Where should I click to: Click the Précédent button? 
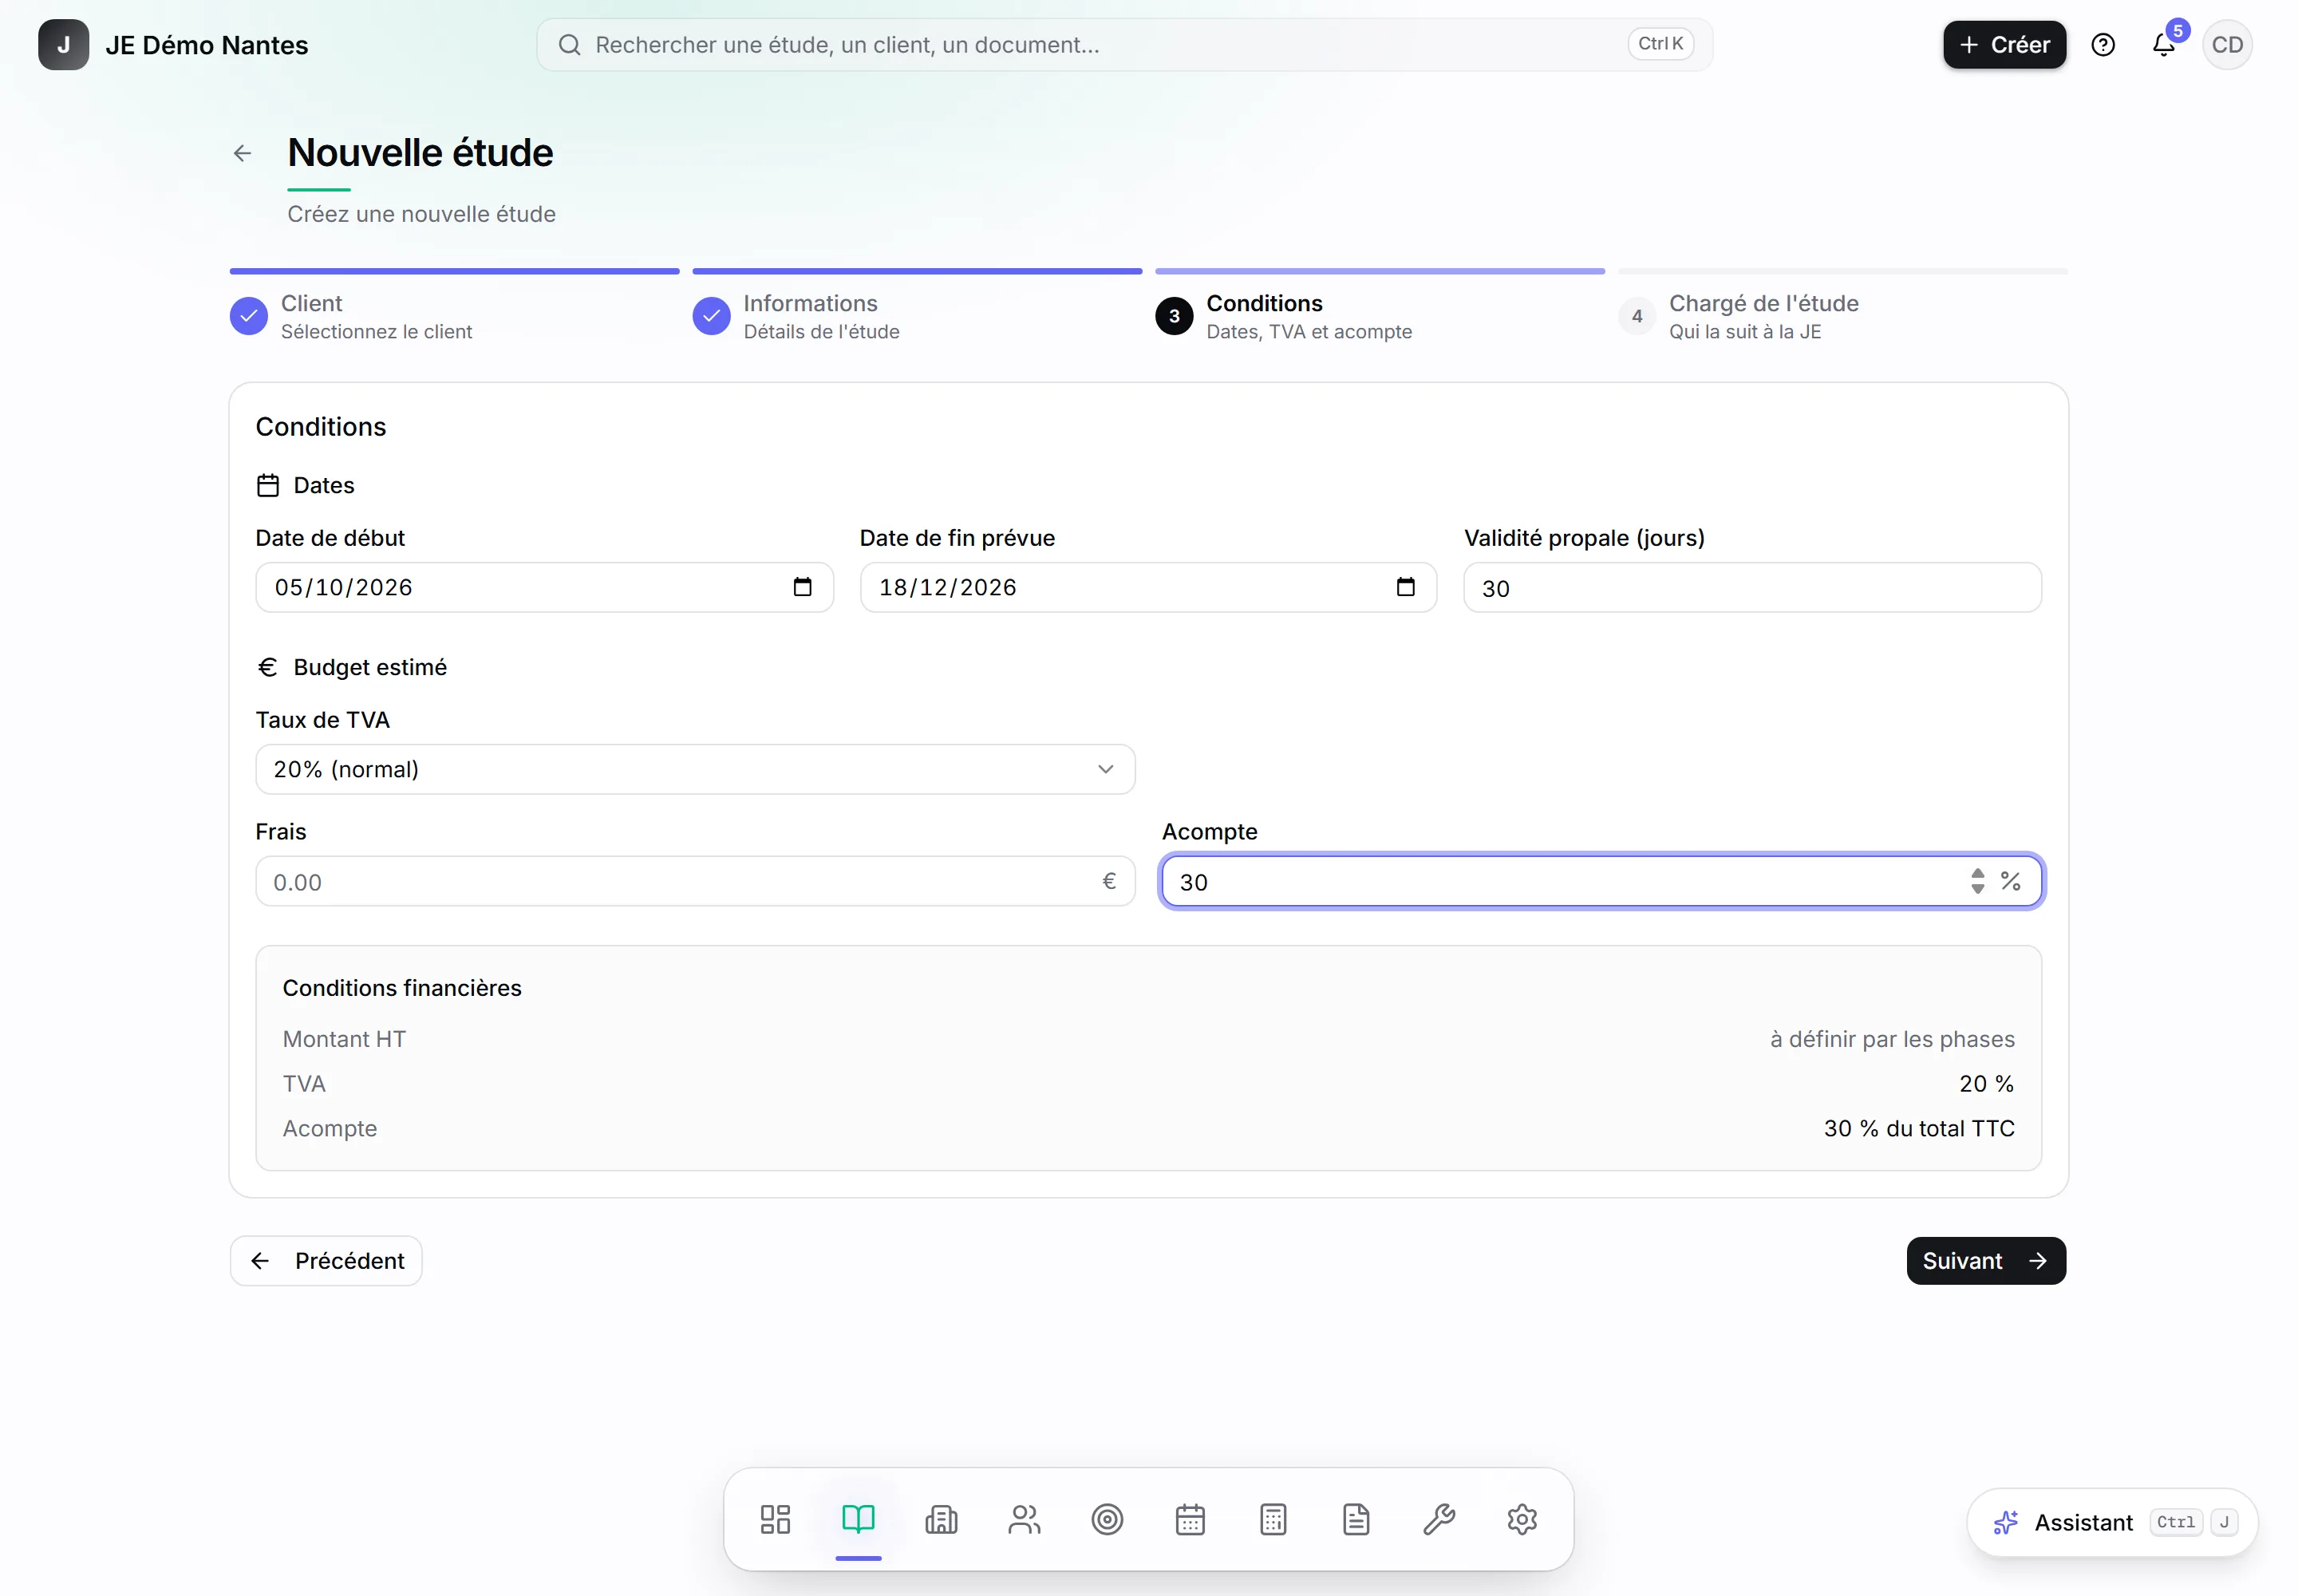click(326, 1260)
